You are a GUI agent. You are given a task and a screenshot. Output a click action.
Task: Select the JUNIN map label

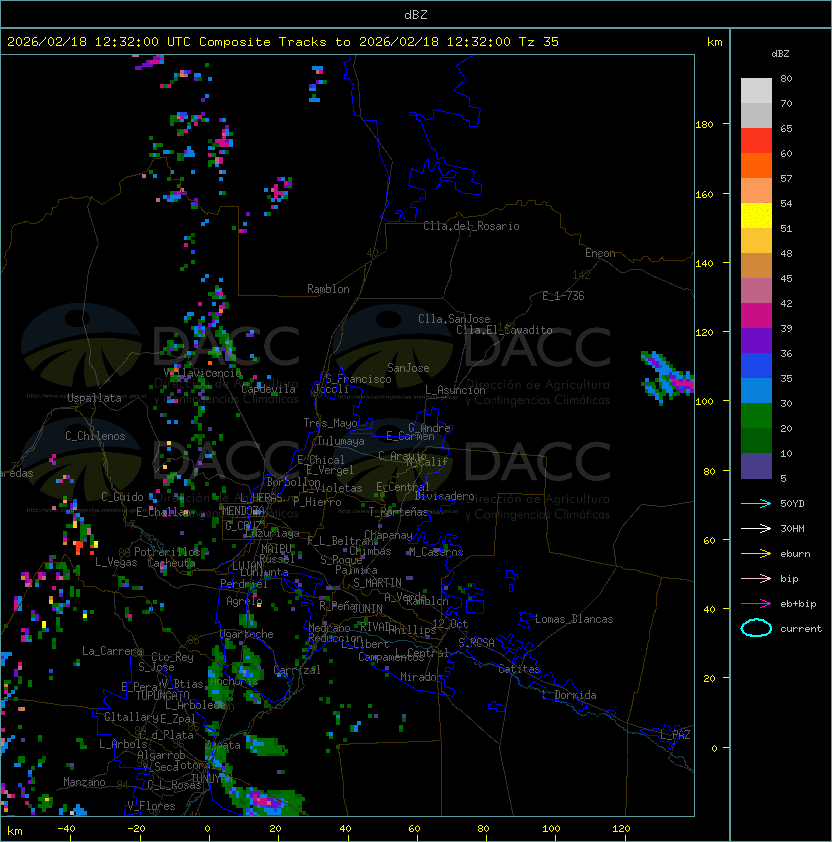tap(367, 609)
